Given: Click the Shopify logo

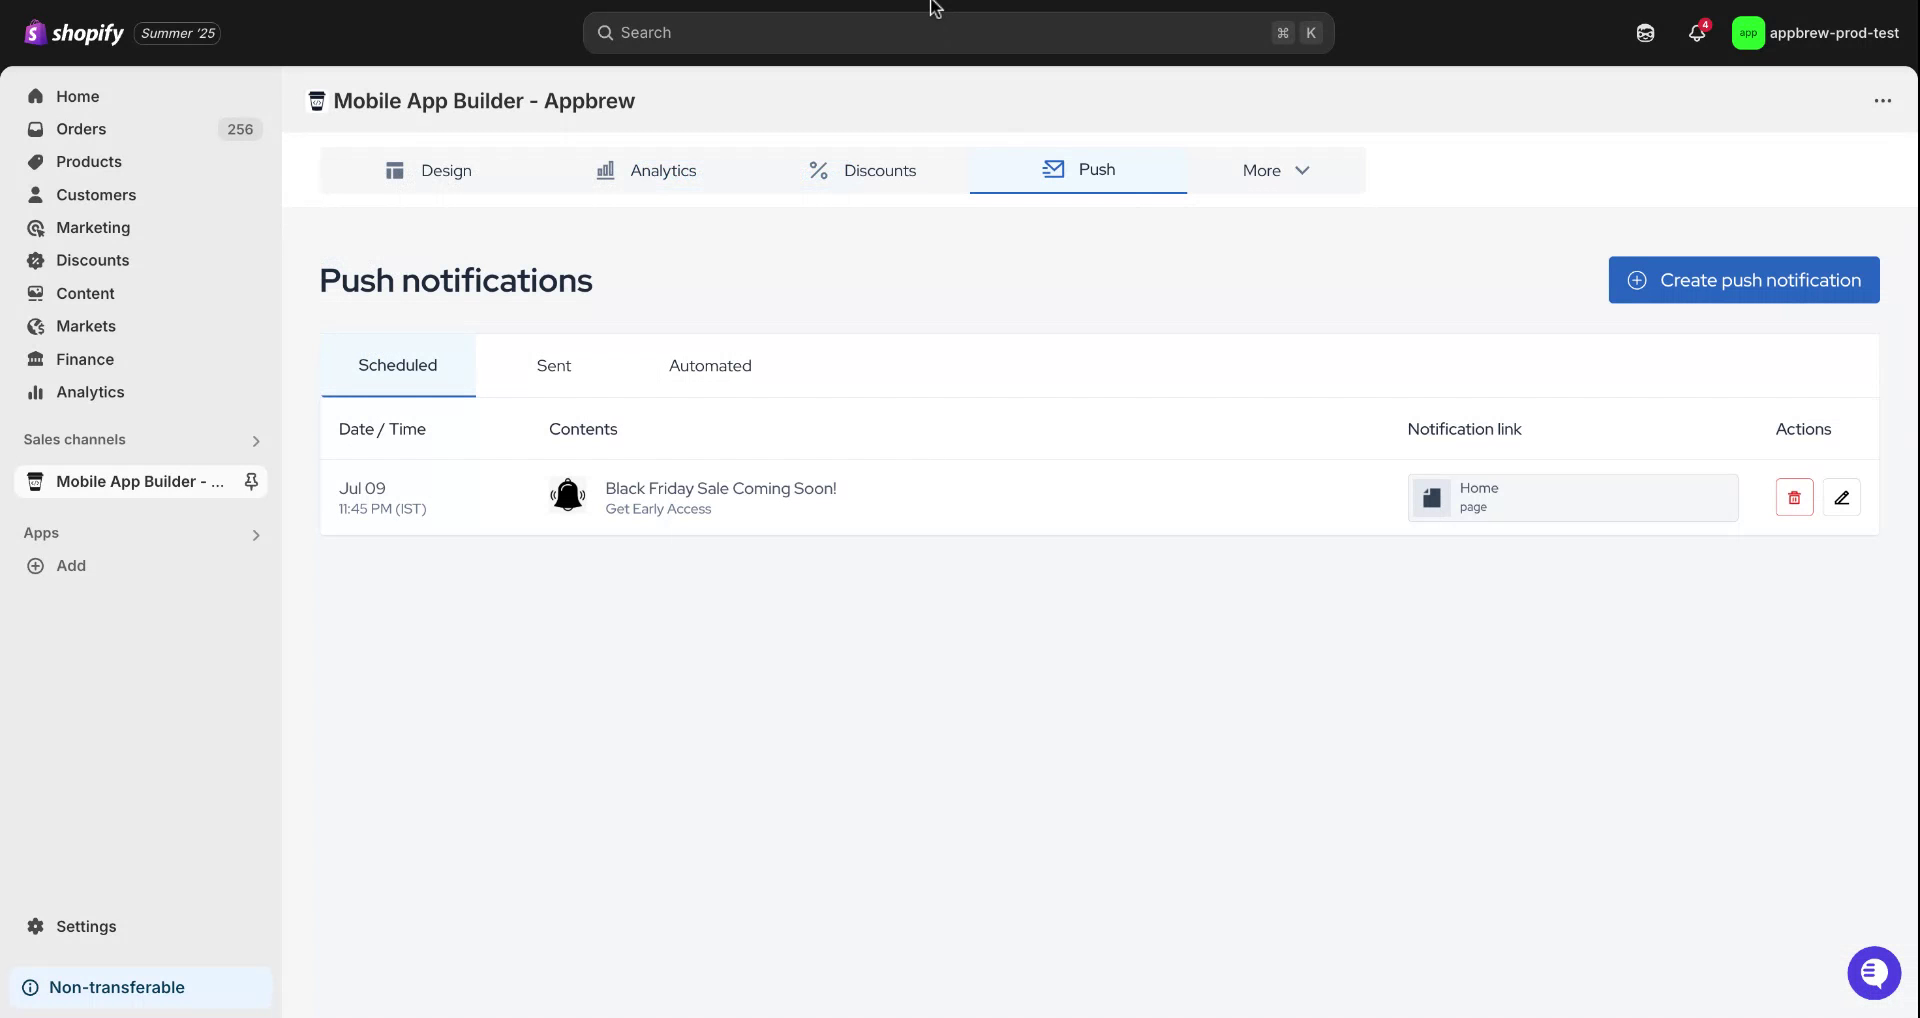Looking at the screenshot, I should coord(74,33).
